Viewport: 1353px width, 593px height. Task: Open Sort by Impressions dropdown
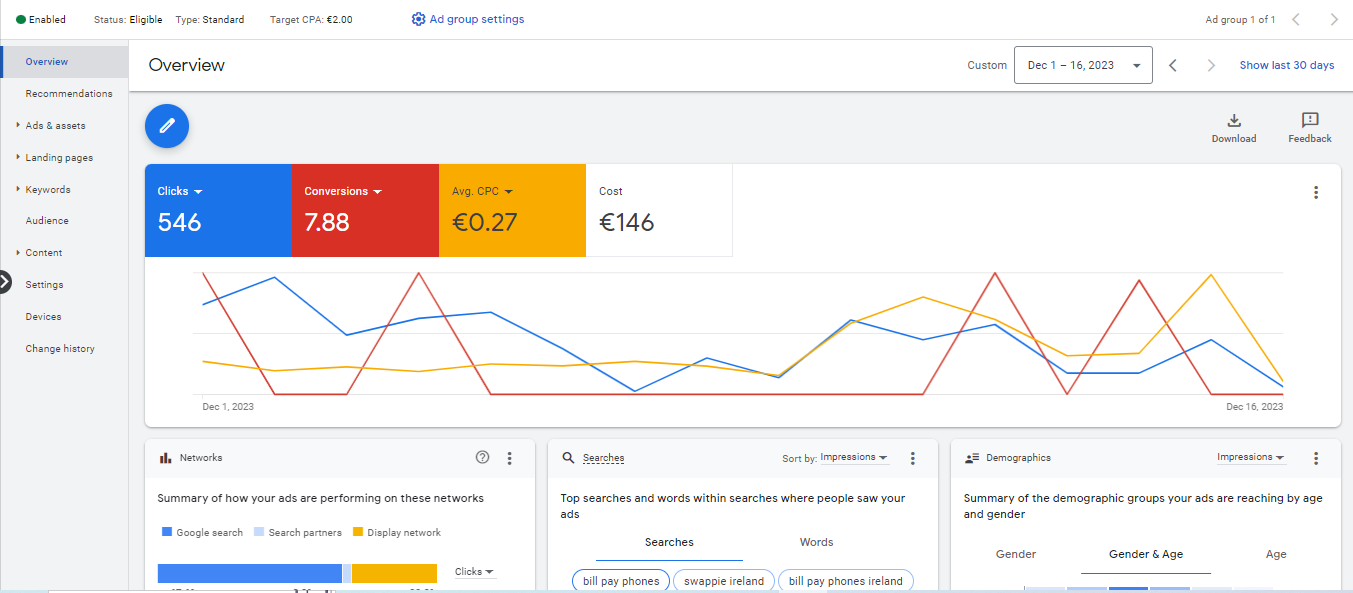pyautogui.click(x=853, y=458)
